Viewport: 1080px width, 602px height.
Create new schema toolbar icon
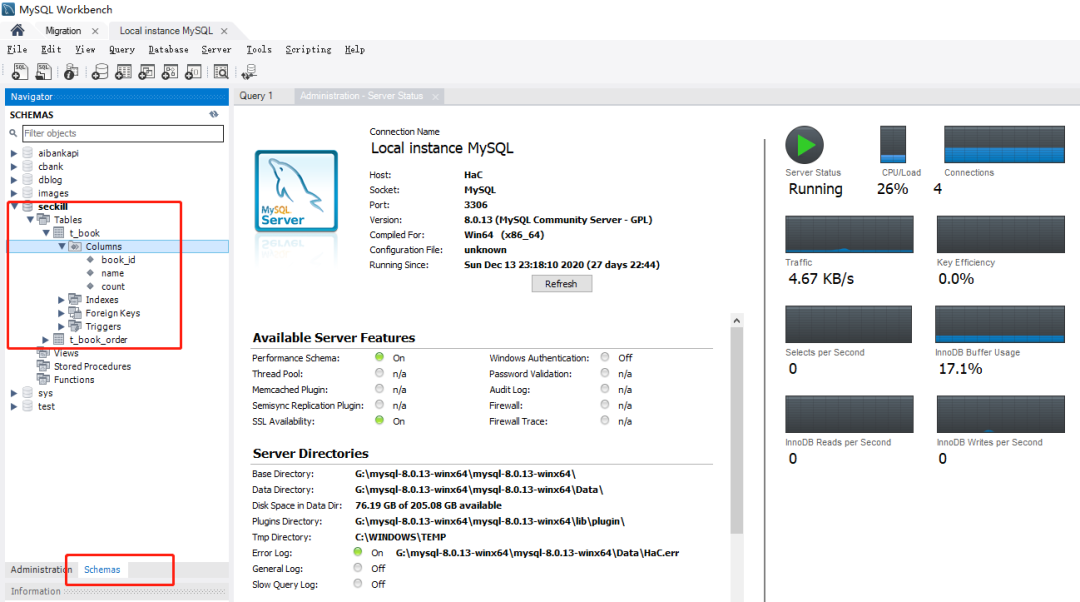tap(100, 72)
